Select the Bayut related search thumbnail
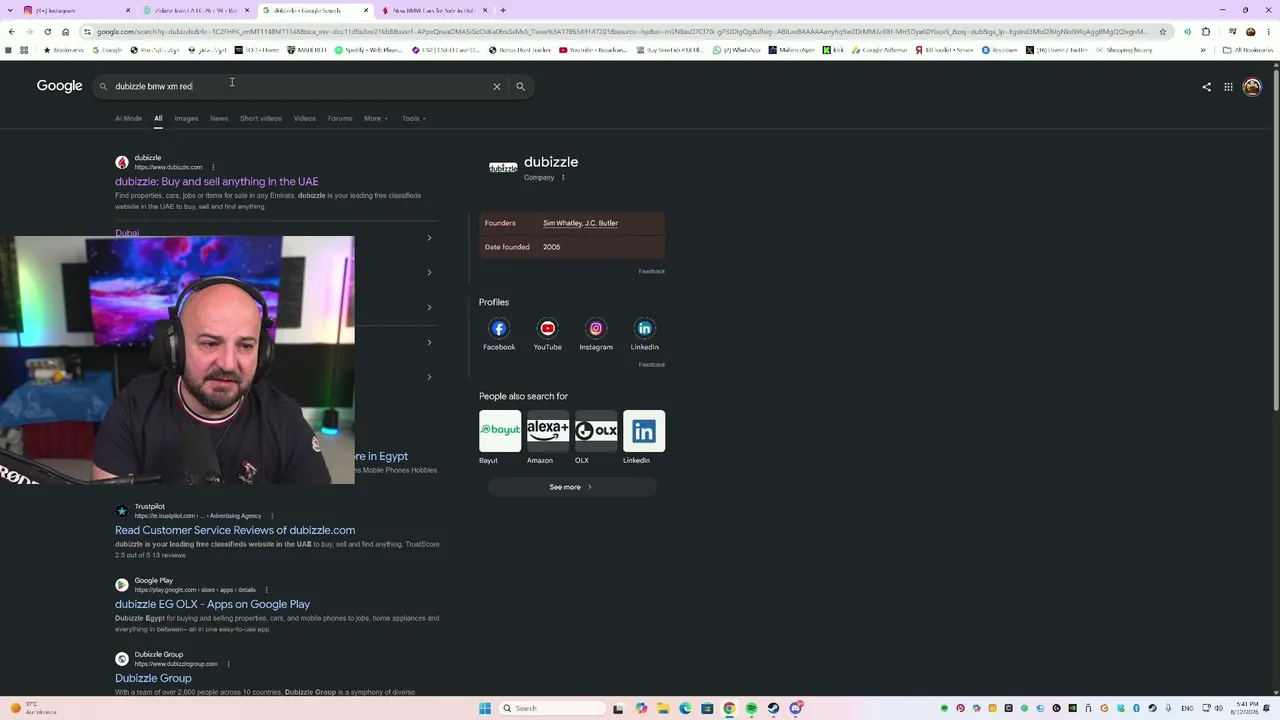The width and height of the screenshot is (1280, 720). pyautogui.click(x=500, y=431)
